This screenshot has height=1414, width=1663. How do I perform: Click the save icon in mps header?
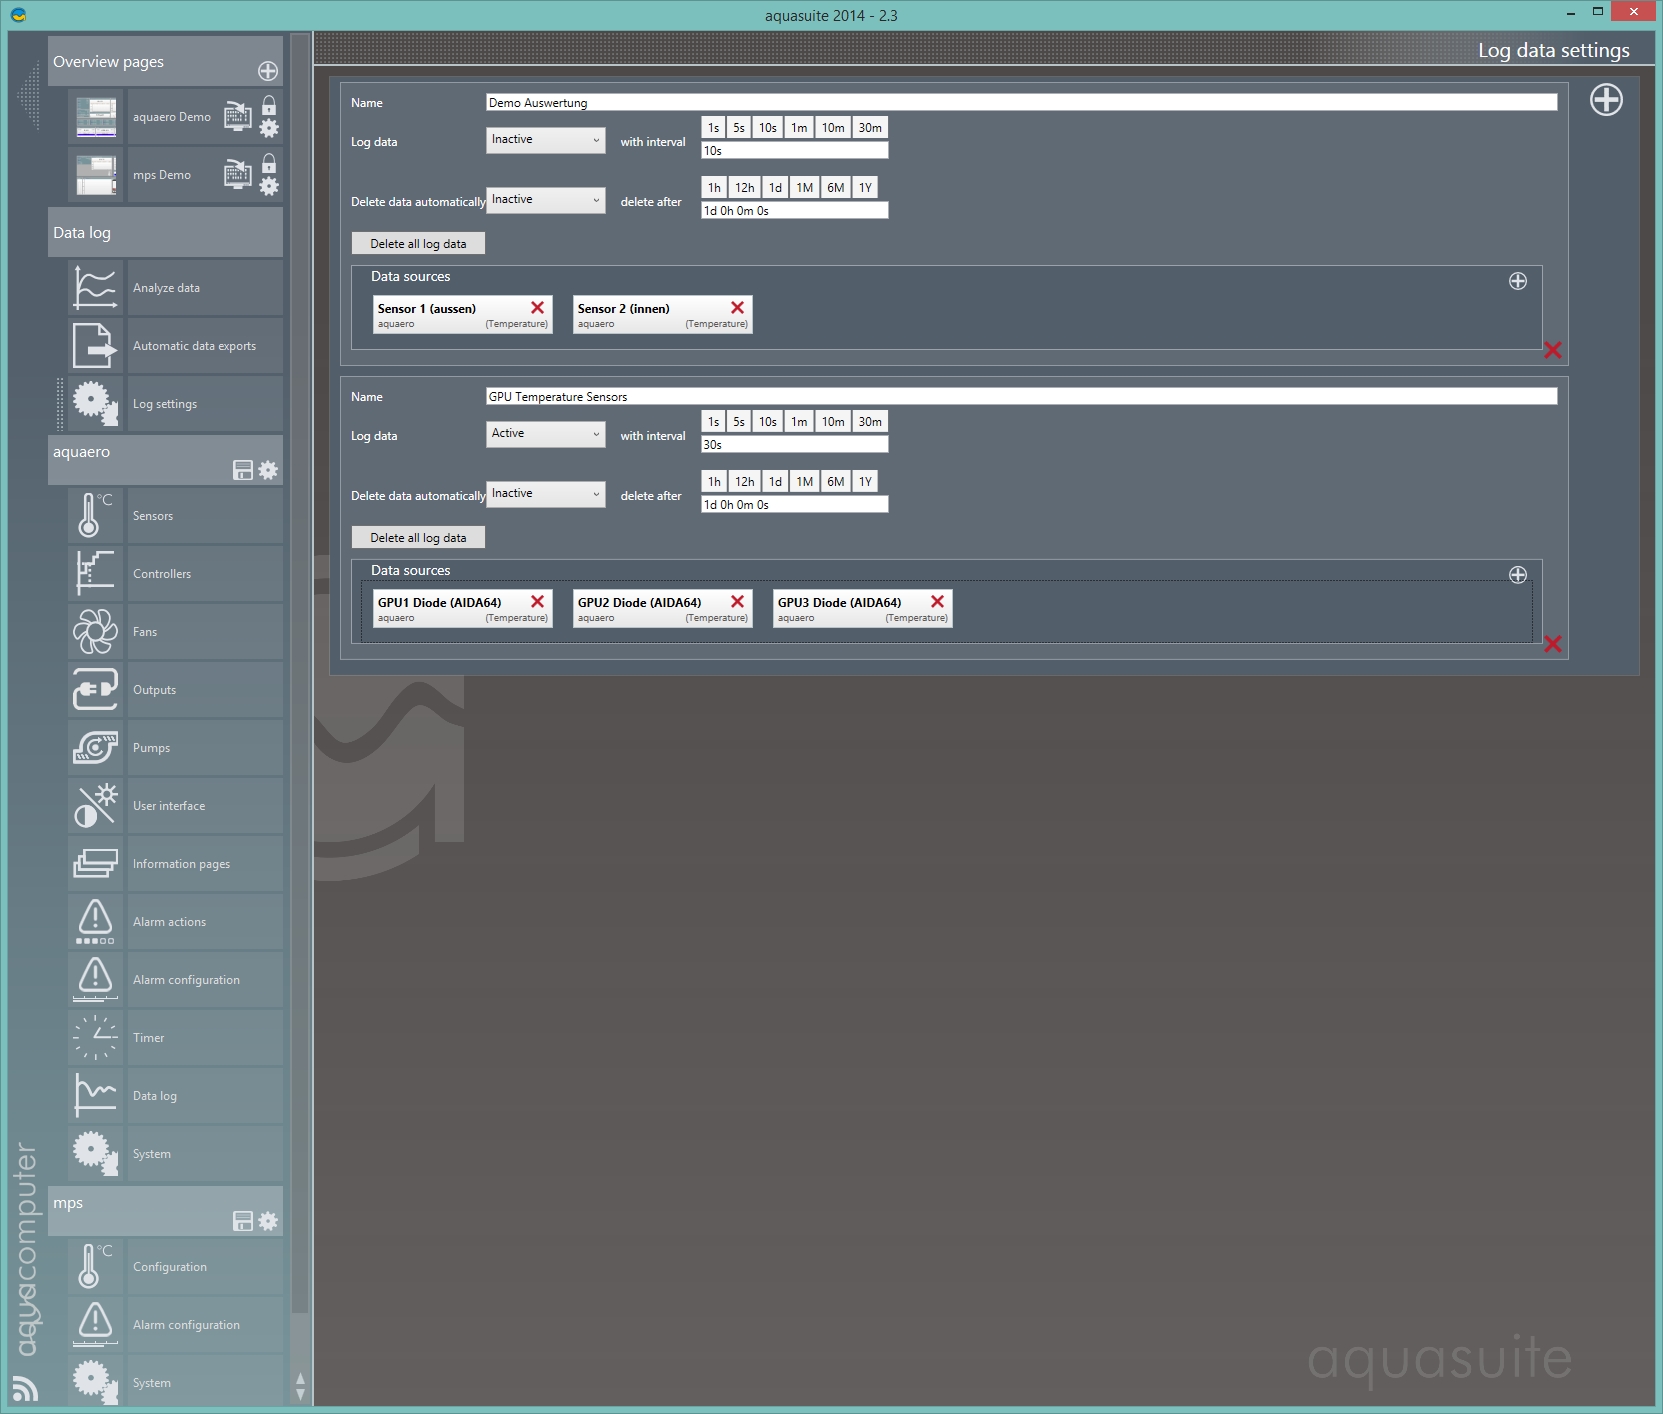[243, 1221]
